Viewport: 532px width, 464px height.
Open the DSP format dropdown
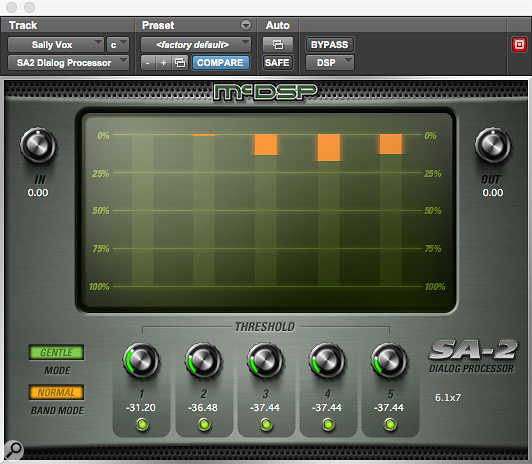(329, 63)
